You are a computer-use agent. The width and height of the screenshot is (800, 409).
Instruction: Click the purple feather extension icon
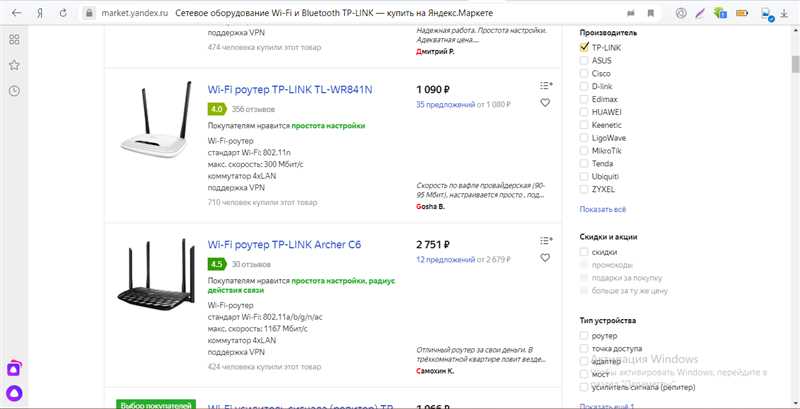pyautogui.click(x=701, y=13)
